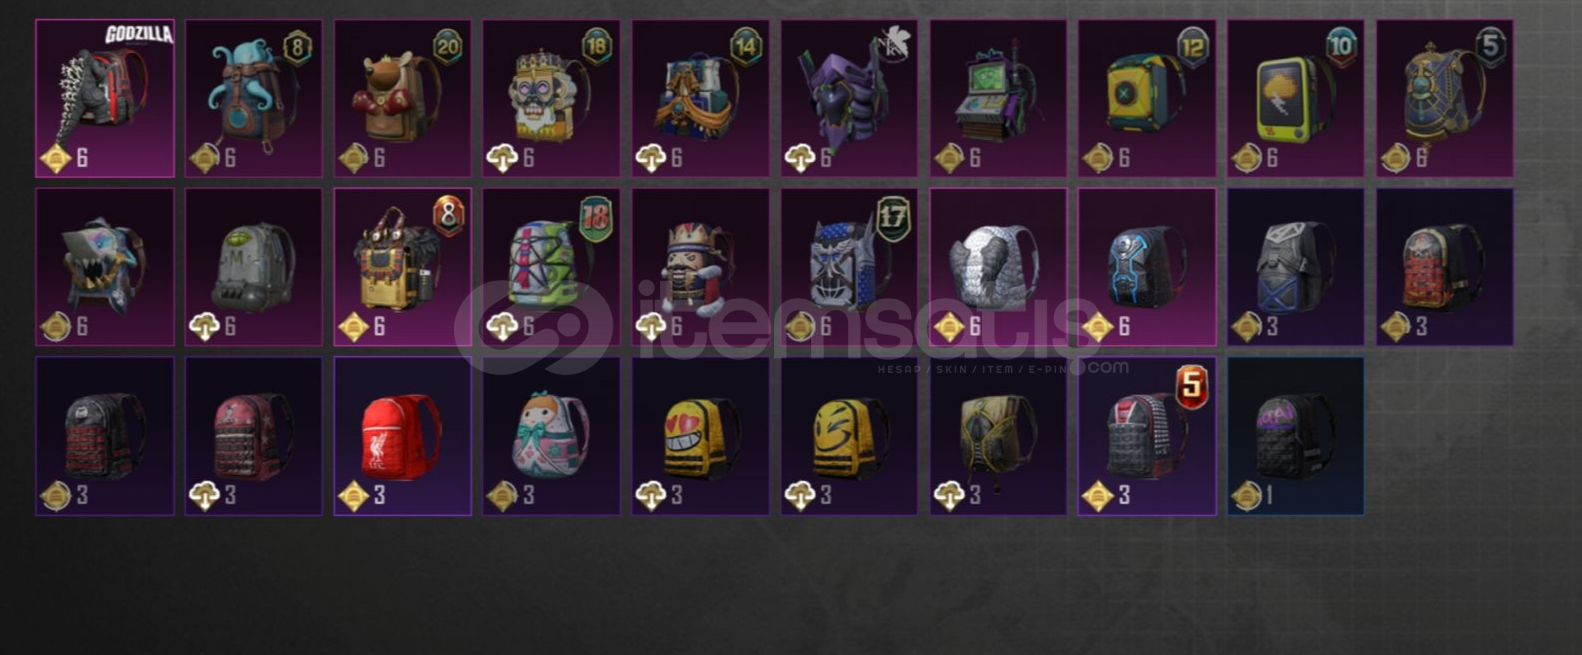Click the number 17 badge icon
Image resolution: width=1582 pixels, height=655 pixels.
click(892, 219)
